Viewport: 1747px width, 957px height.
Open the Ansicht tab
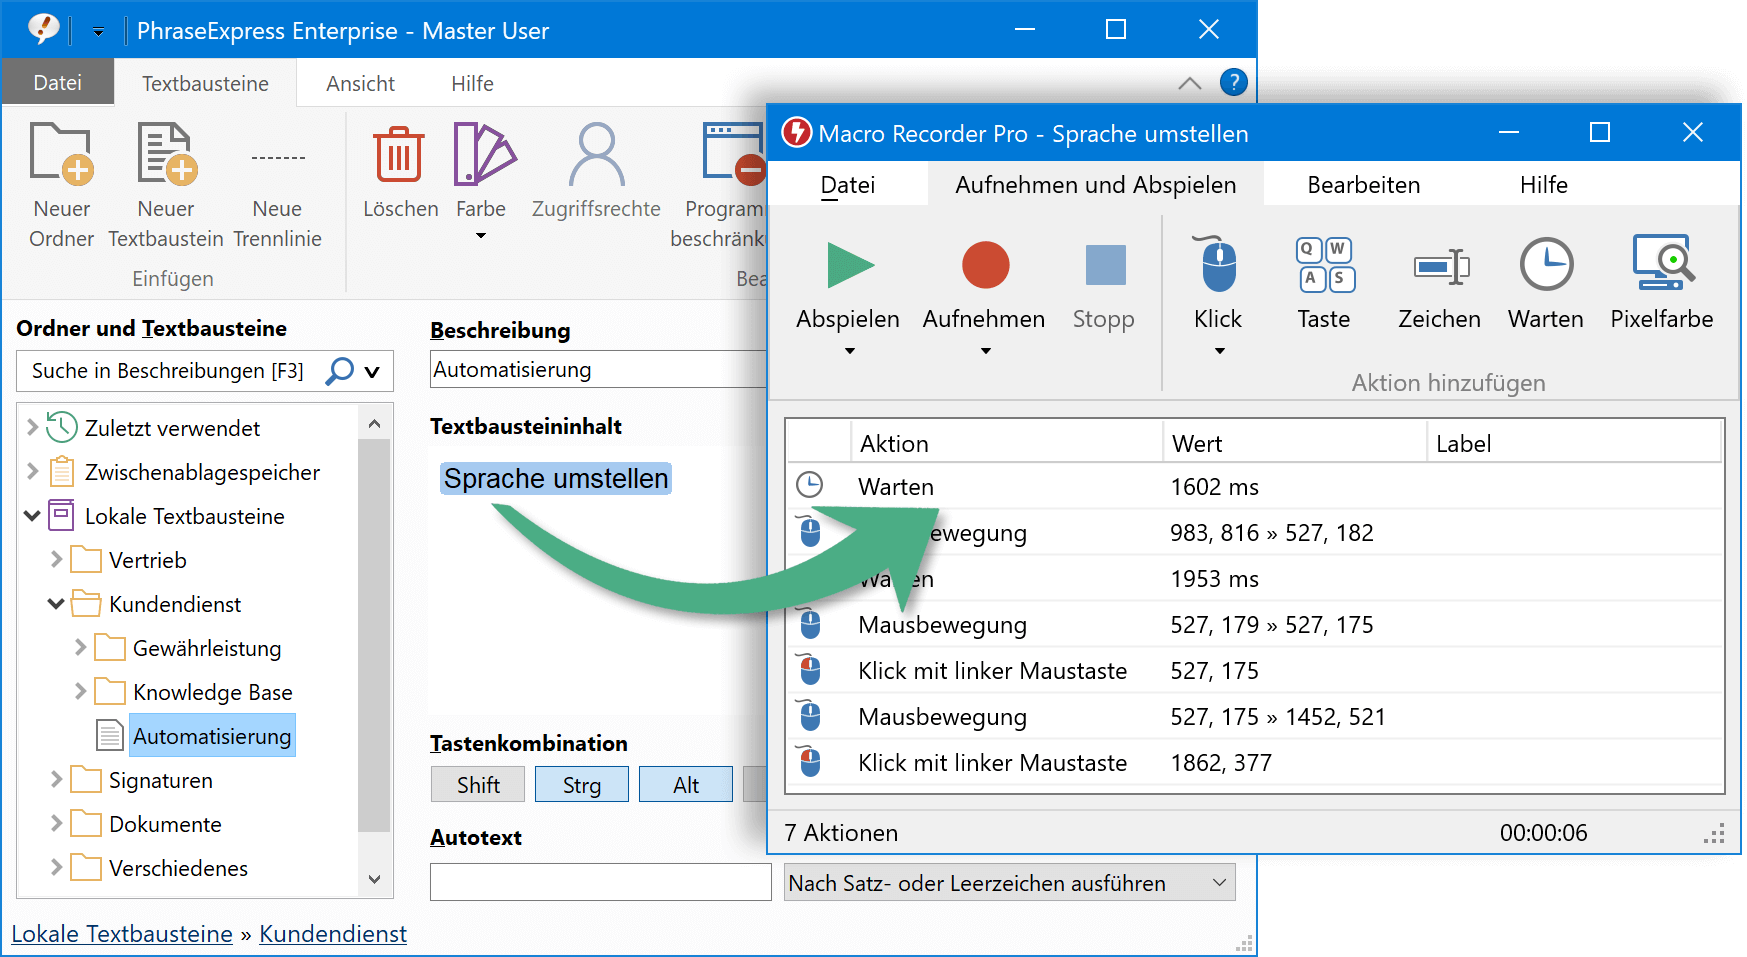(x=360, y=84)
